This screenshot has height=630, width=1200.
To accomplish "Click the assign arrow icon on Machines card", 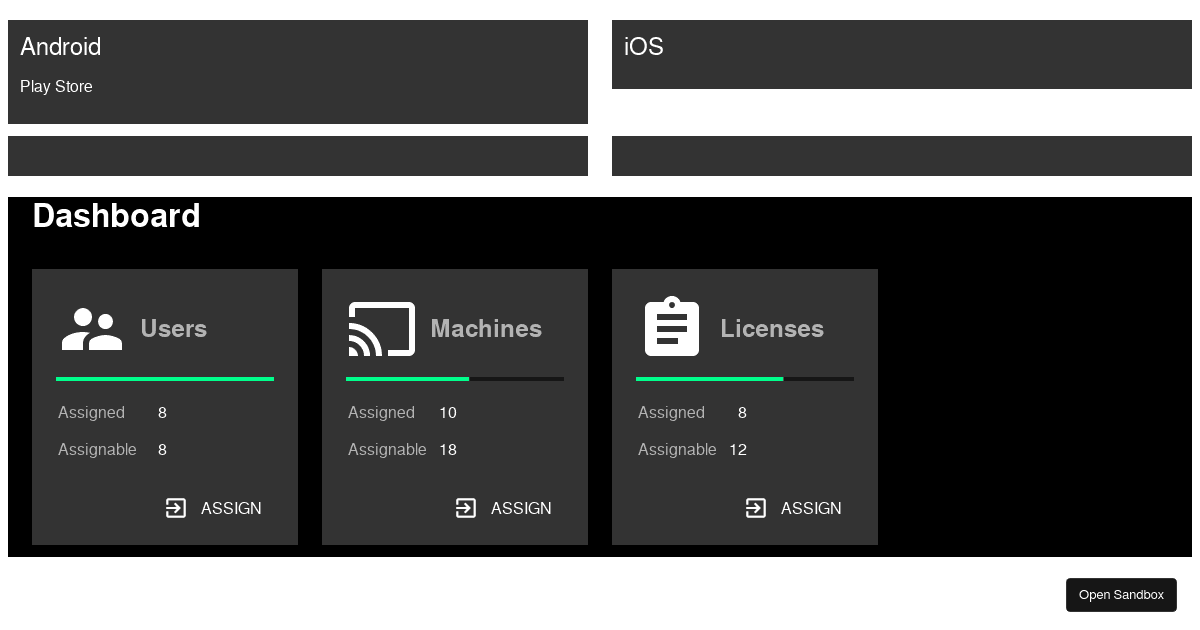I will click(466, 508).
